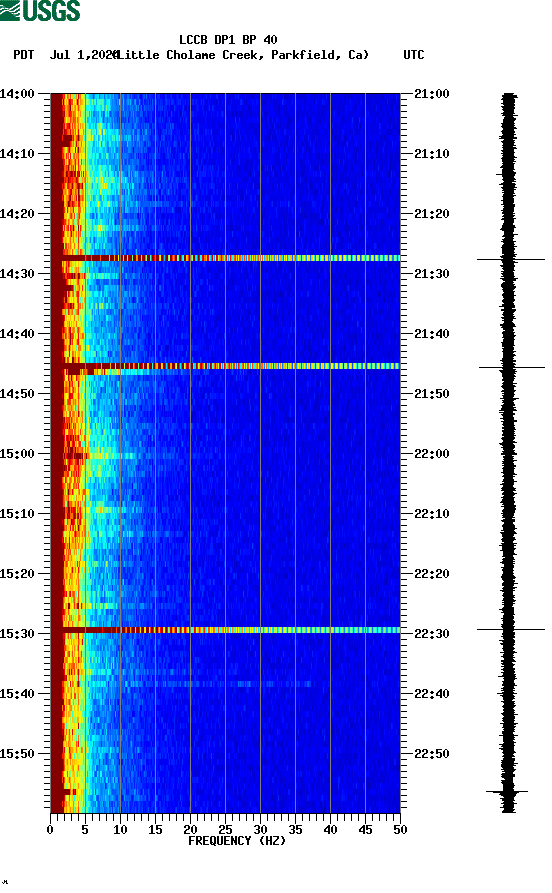This screenshot has width=552, height=893.
Task: Click the '21:20' UTC time label
Action: [432, 214]
